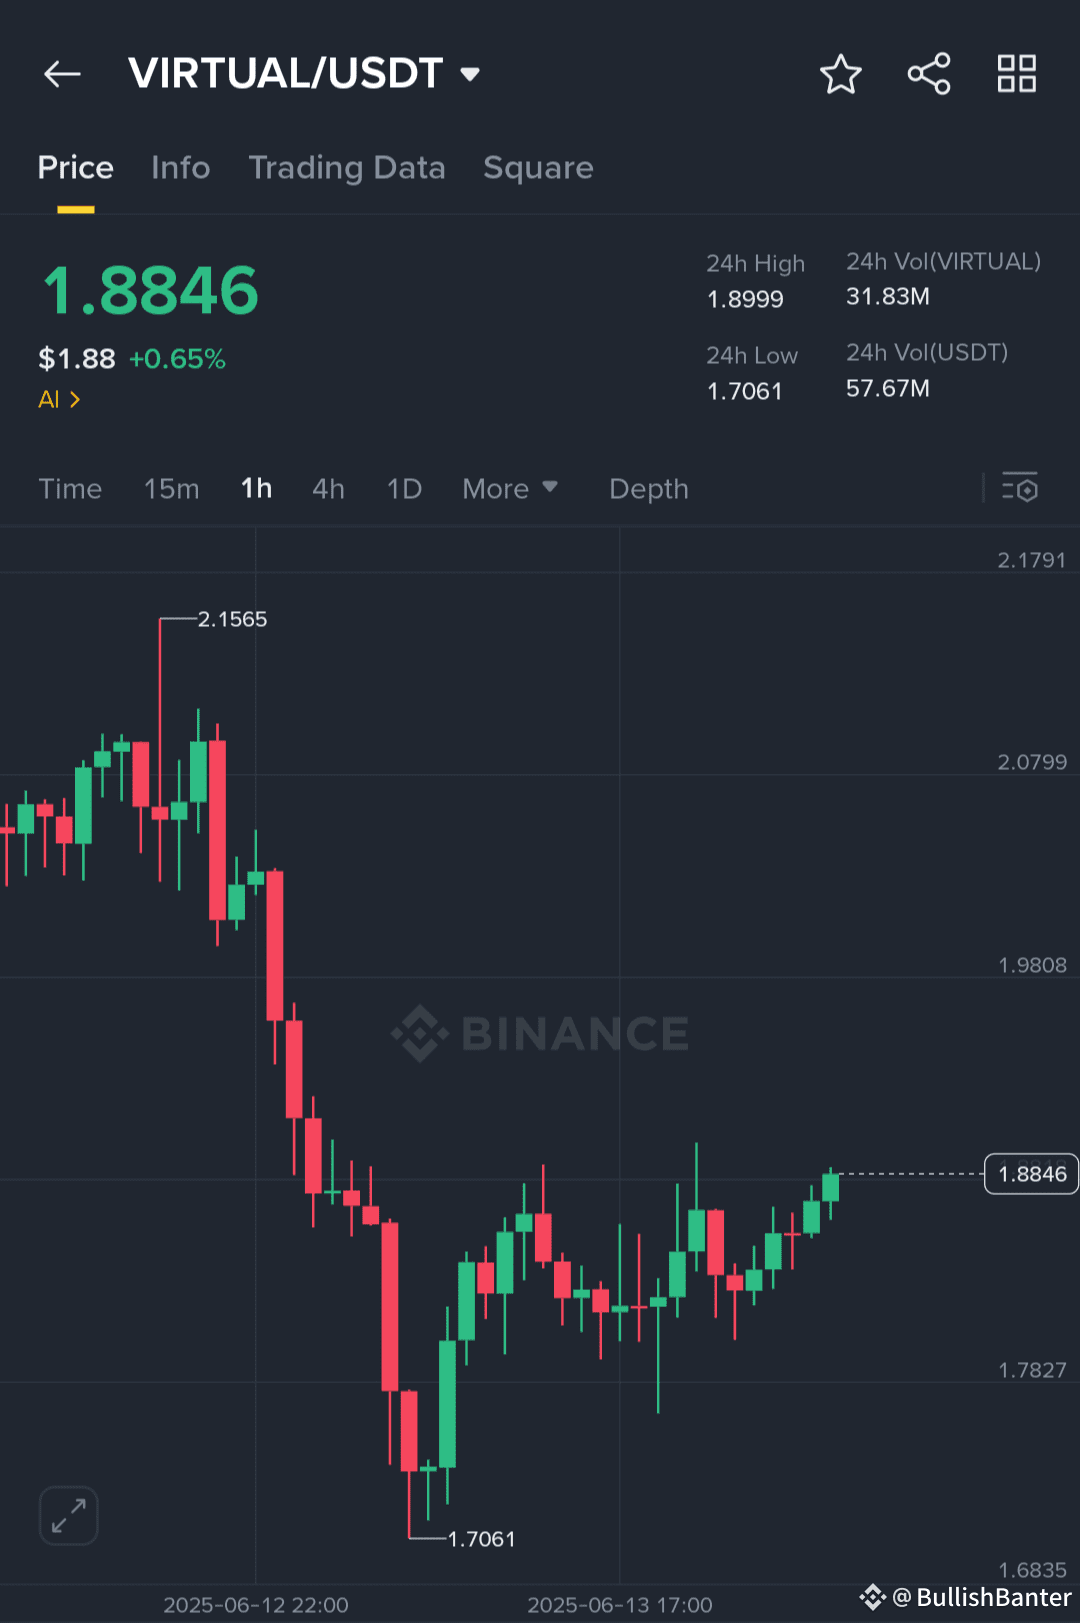Select the Time display mode
The height and width of the screenshot is (1623, 1080).
pos(70,489)
